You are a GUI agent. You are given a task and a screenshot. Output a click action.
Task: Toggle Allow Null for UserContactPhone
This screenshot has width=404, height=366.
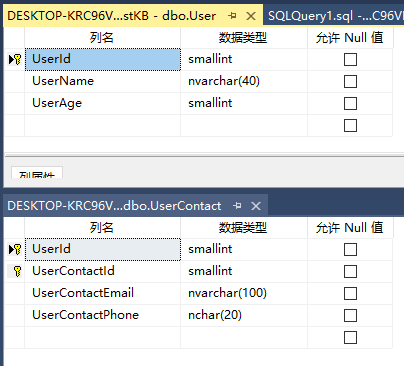[350, 316]
